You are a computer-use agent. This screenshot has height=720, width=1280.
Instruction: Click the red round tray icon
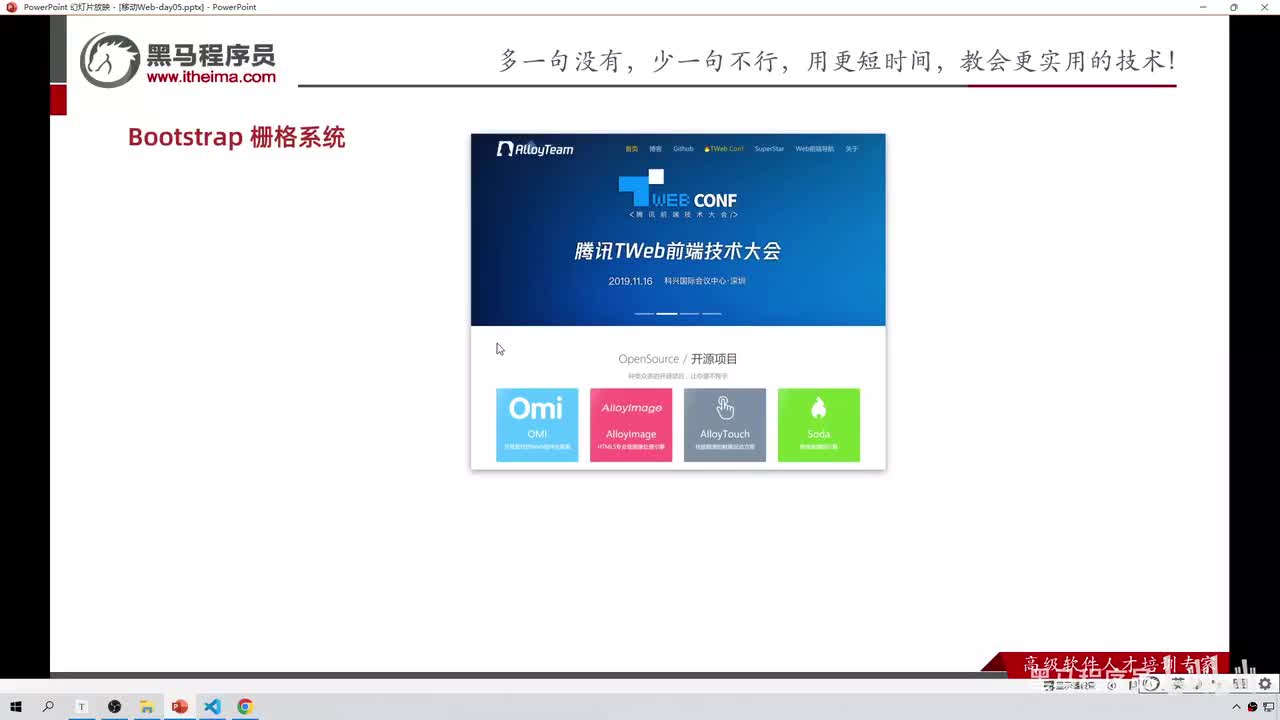coord(1253,707)
